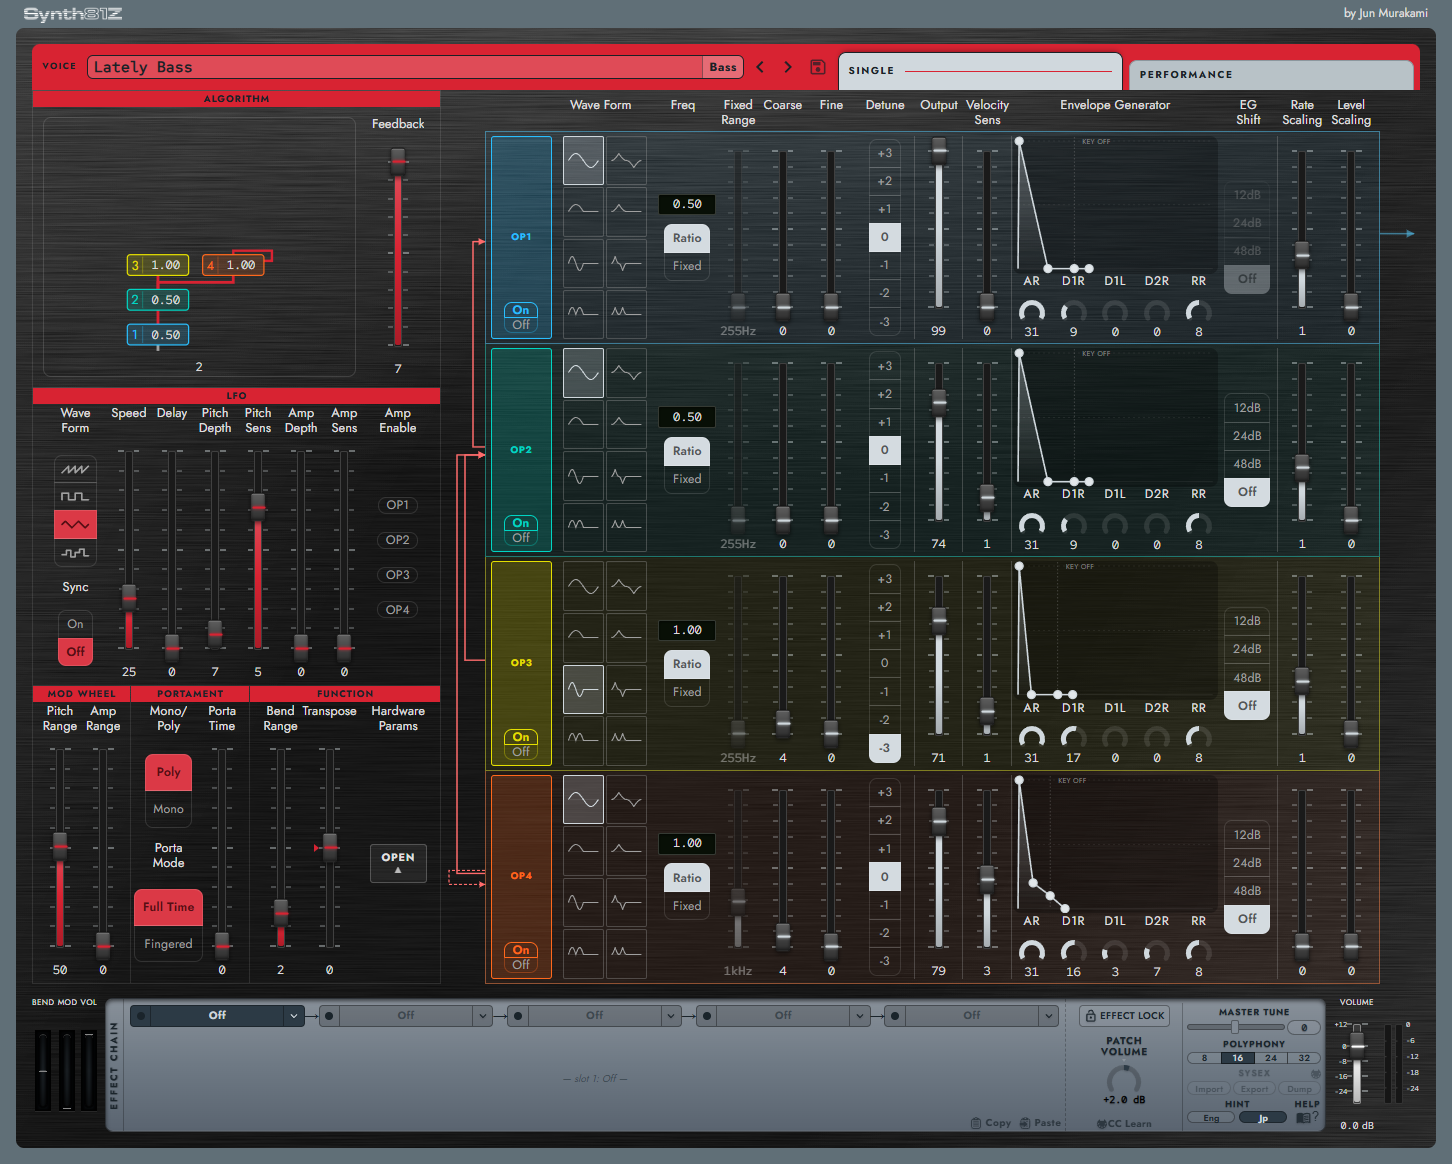Screen dimensions: 1452x1164
Task: Select OP1's top-left sine waveform icon
Action: point(583,160)
